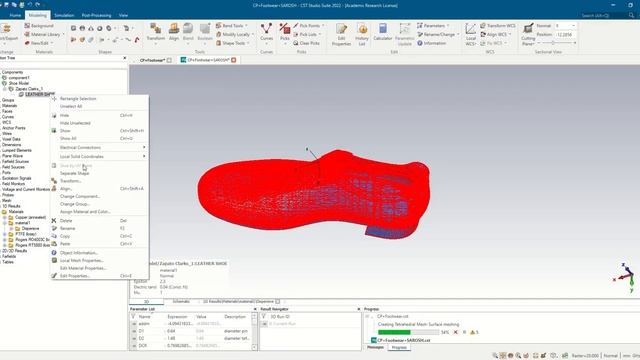
Task: Collapse the Zapato Clarks_1 tree node
Action: pos(5,89)
